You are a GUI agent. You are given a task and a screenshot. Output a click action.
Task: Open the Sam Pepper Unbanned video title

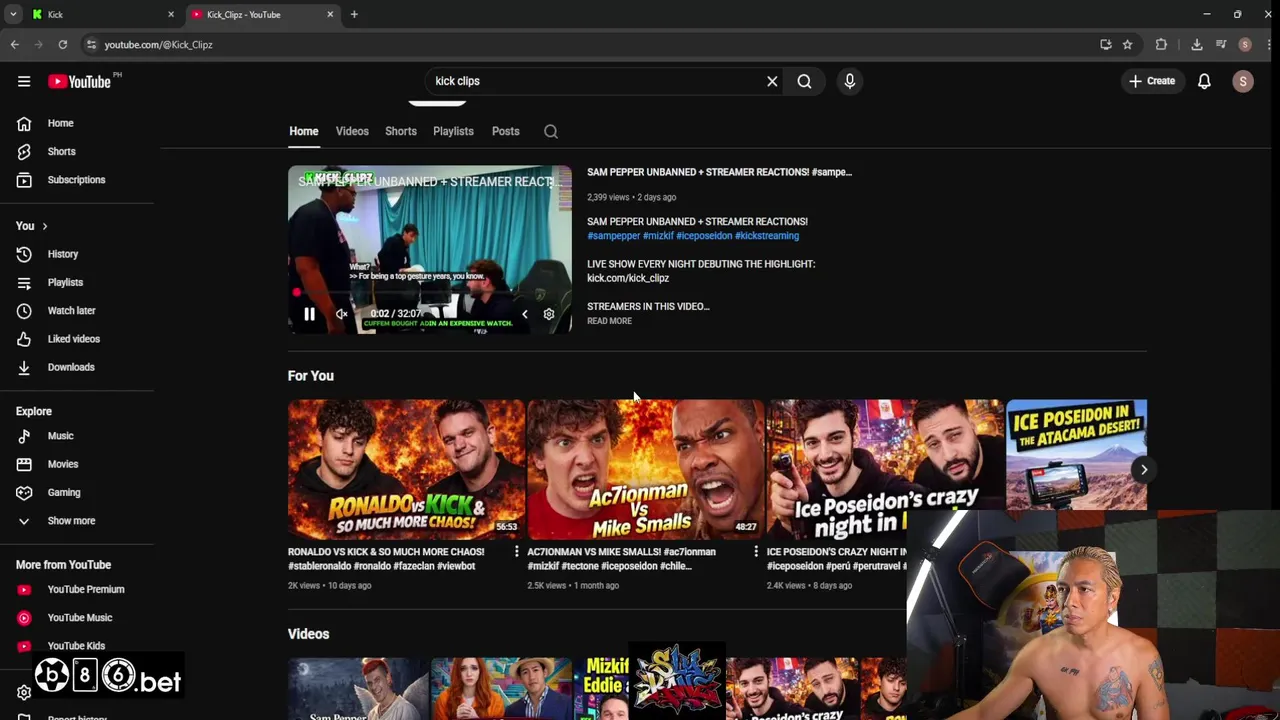(719, 172)
